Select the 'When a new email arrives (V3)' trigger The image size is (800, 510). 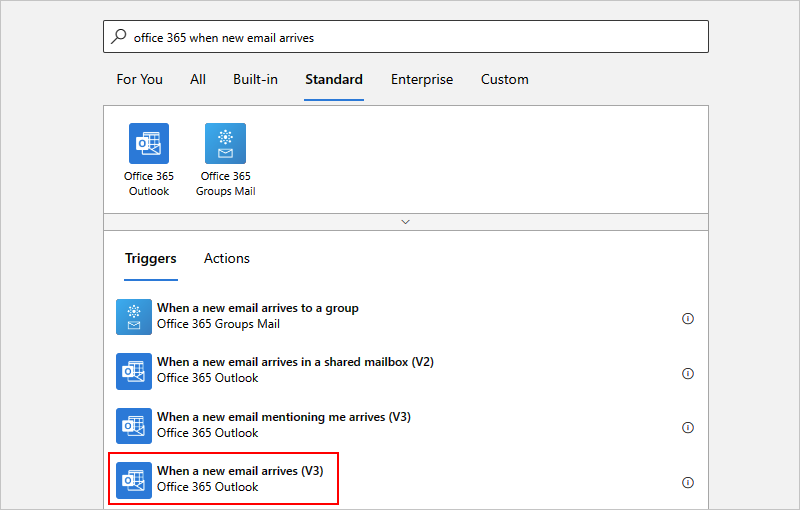coord(240,479)
